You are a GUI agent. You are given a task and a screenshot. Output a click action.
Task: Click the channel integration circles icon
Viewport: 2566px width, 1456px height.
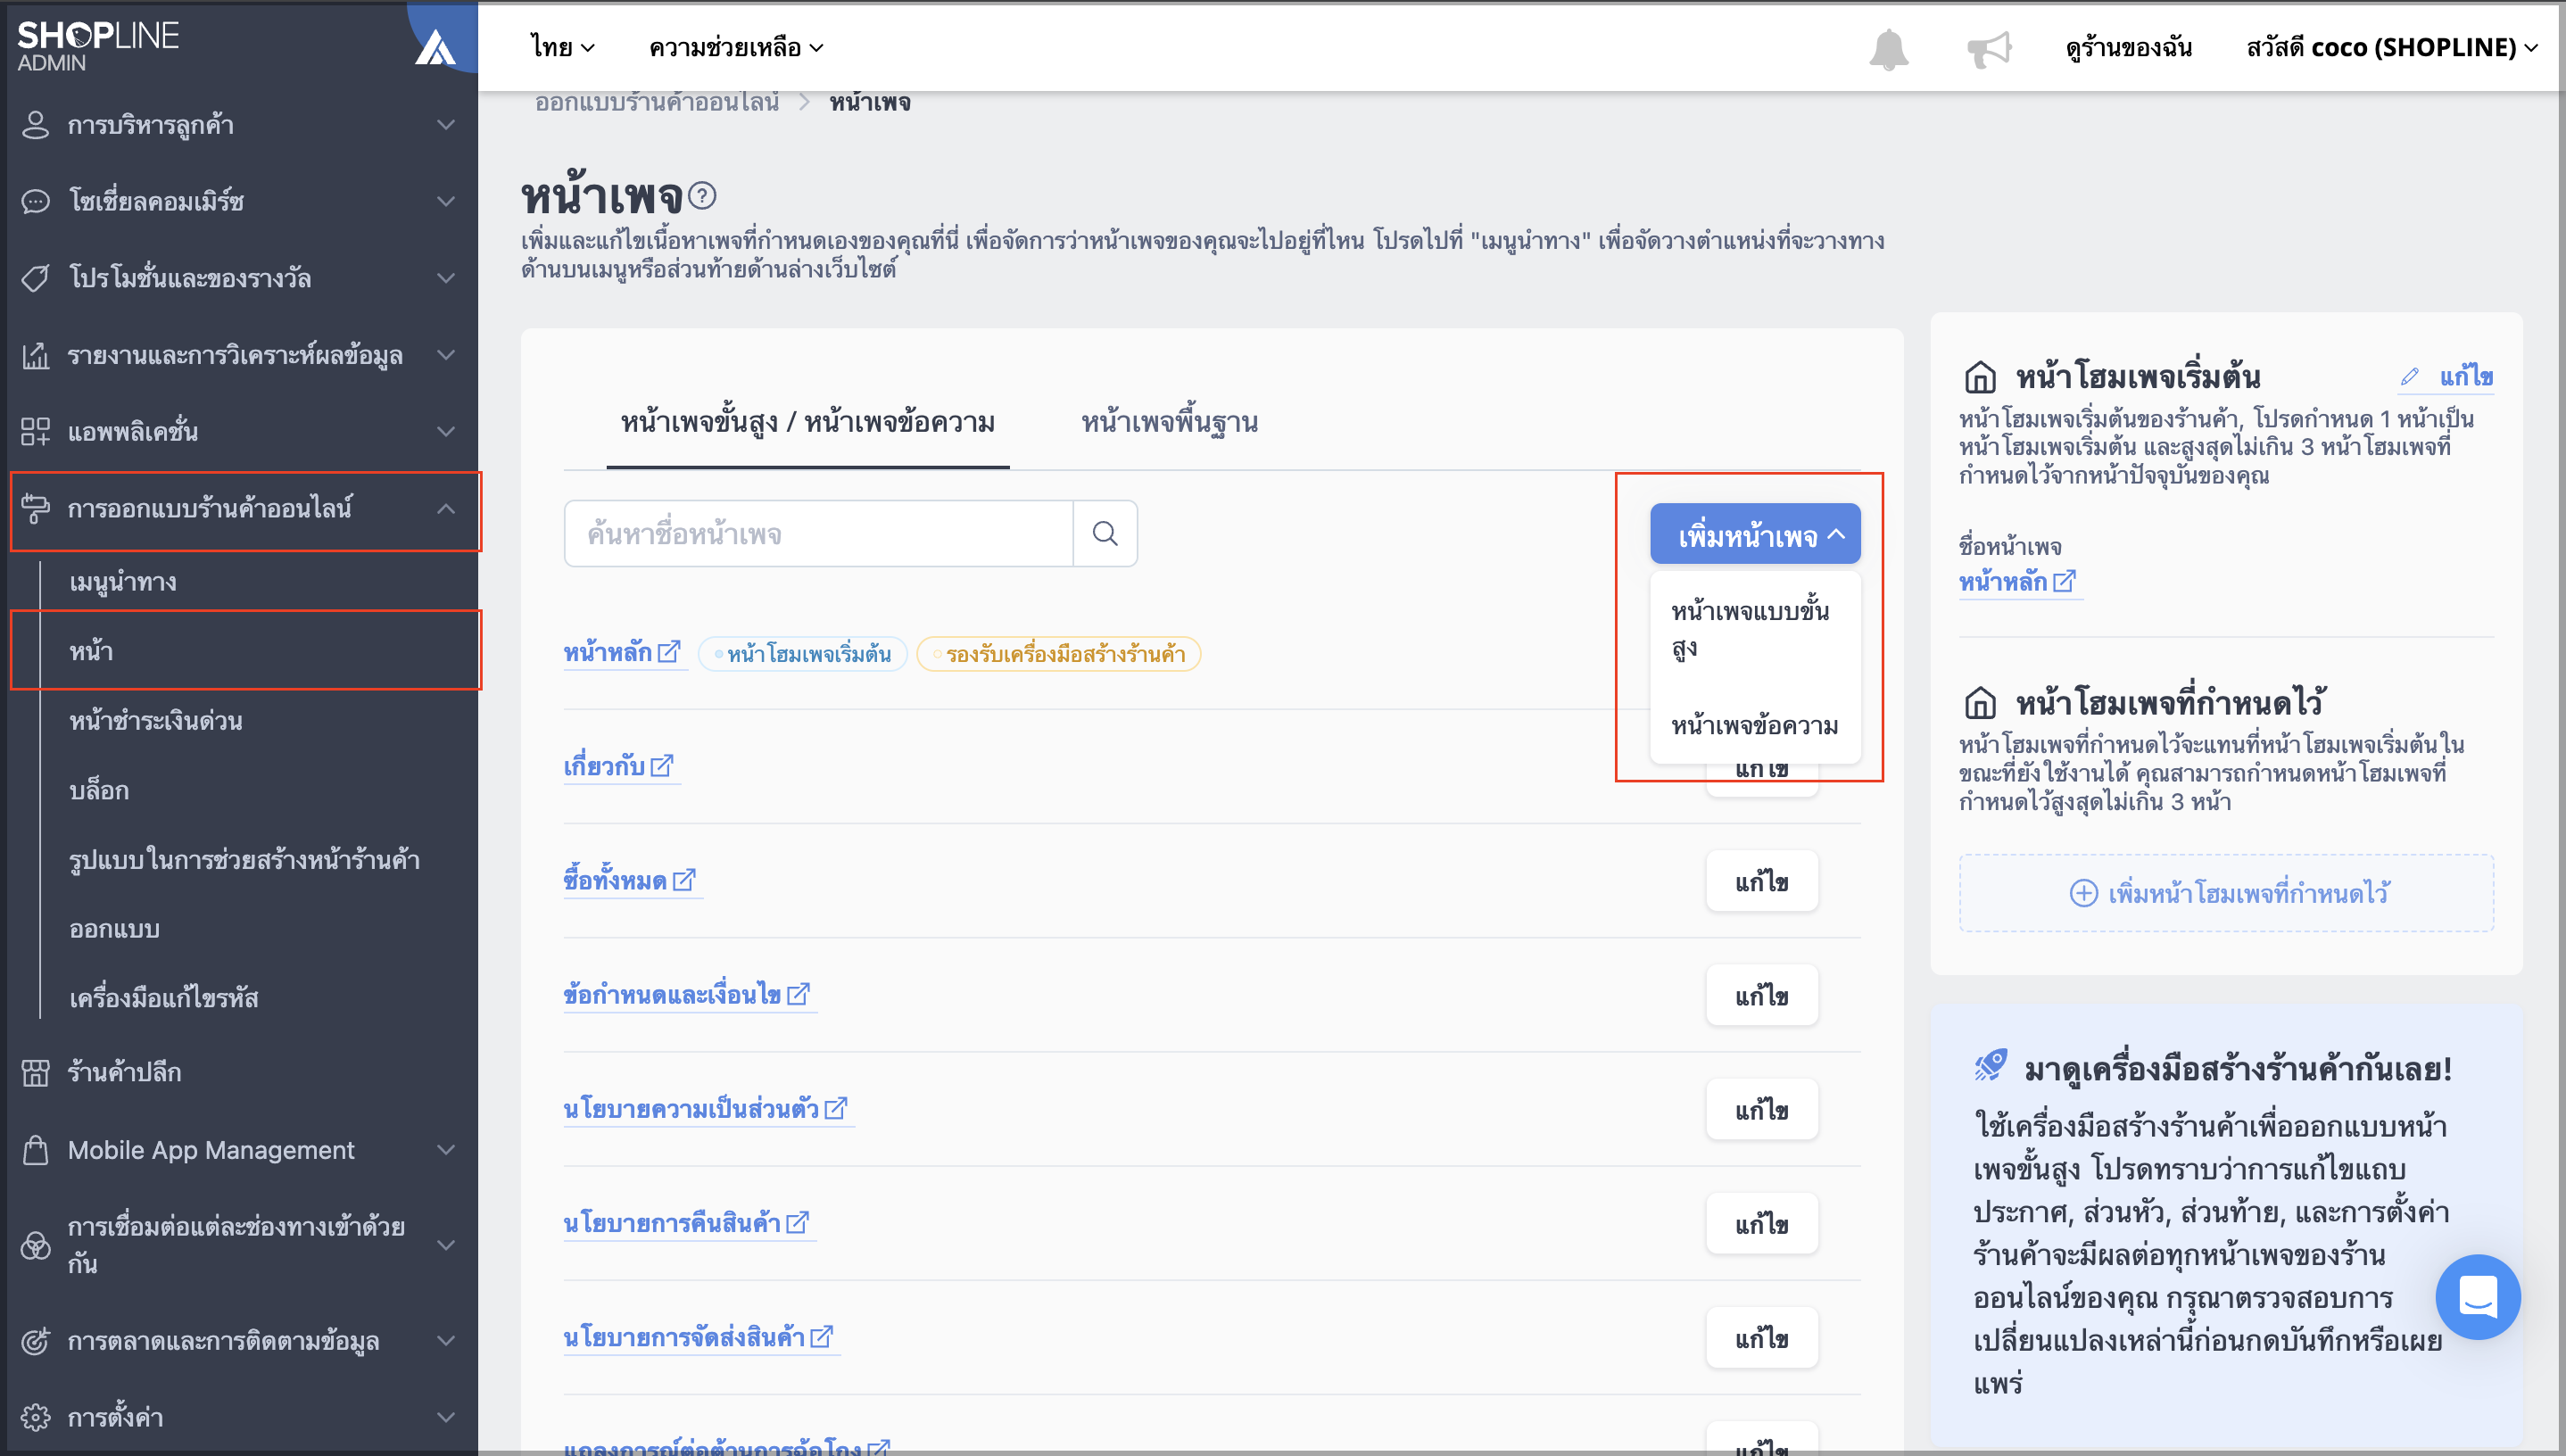point(35,1245)
